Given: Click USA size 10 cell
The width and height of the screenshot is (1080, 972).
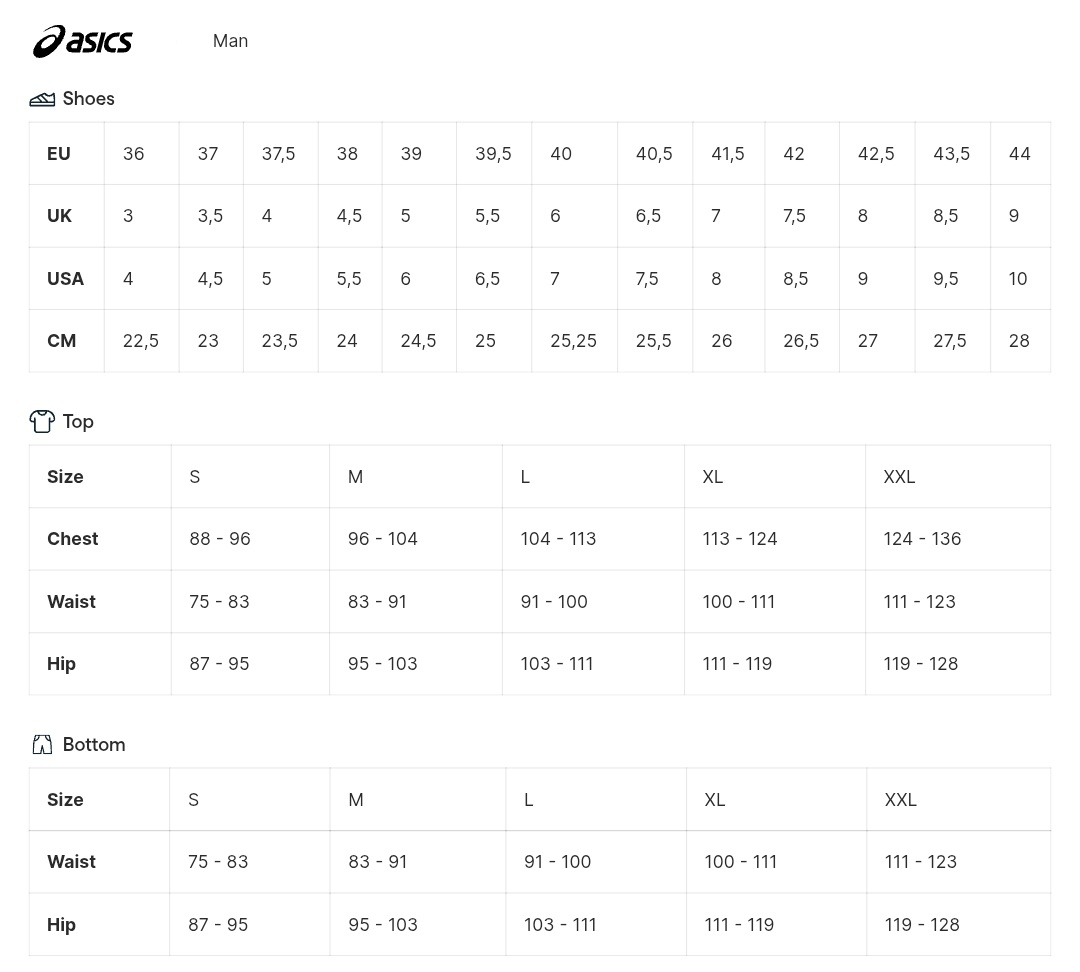Looking at the screenshot, I should pyautogui.click(x=1021, y=278).
